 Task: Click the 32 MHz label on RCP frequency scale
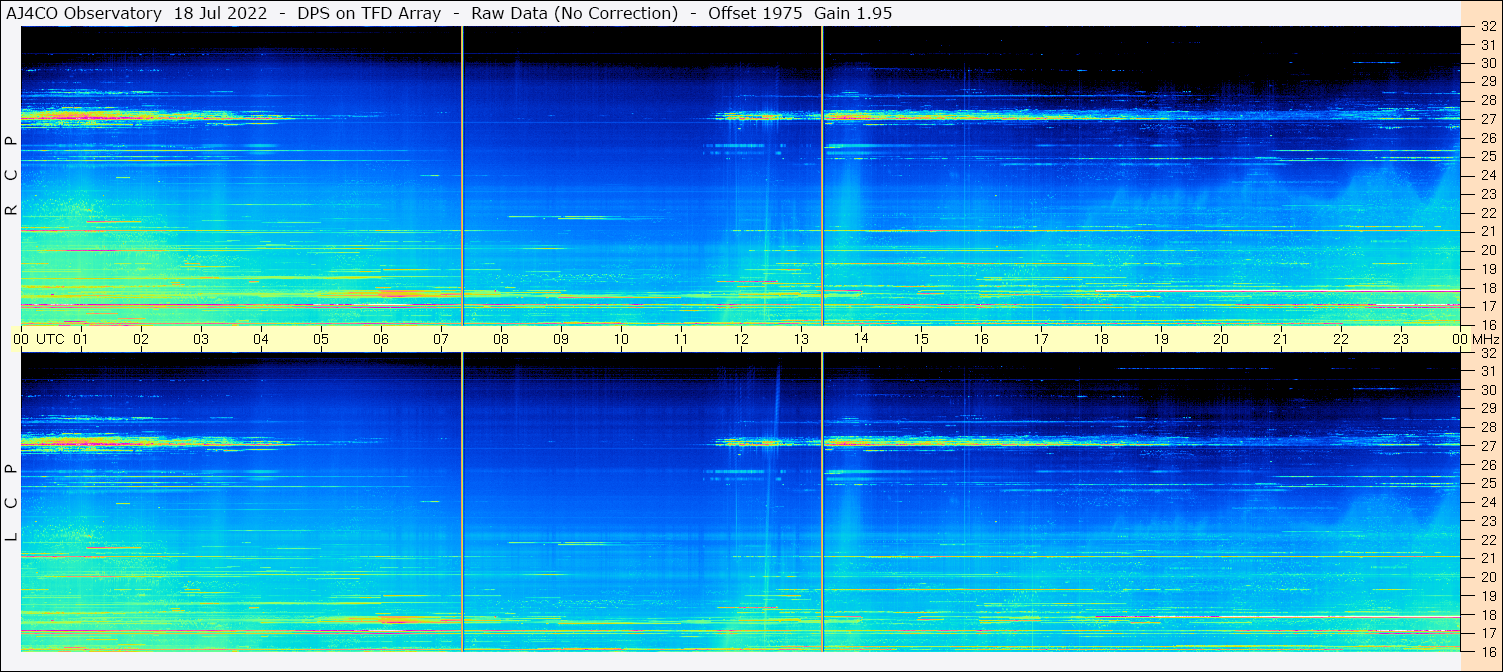point(1488,26)
